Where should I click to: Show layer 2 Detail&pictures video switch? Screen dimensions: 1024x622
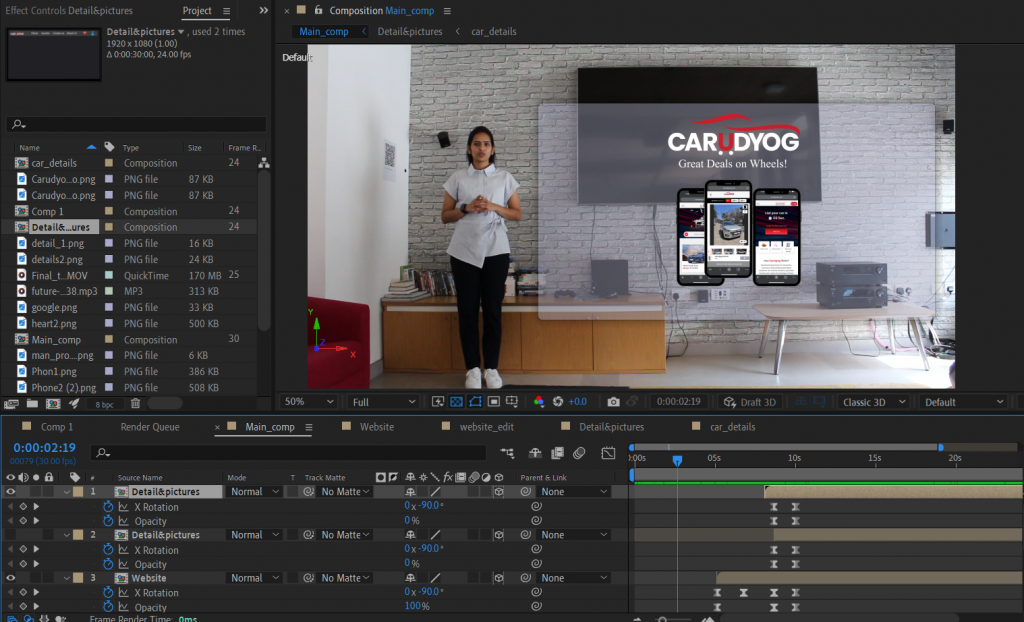click(10, 535)
